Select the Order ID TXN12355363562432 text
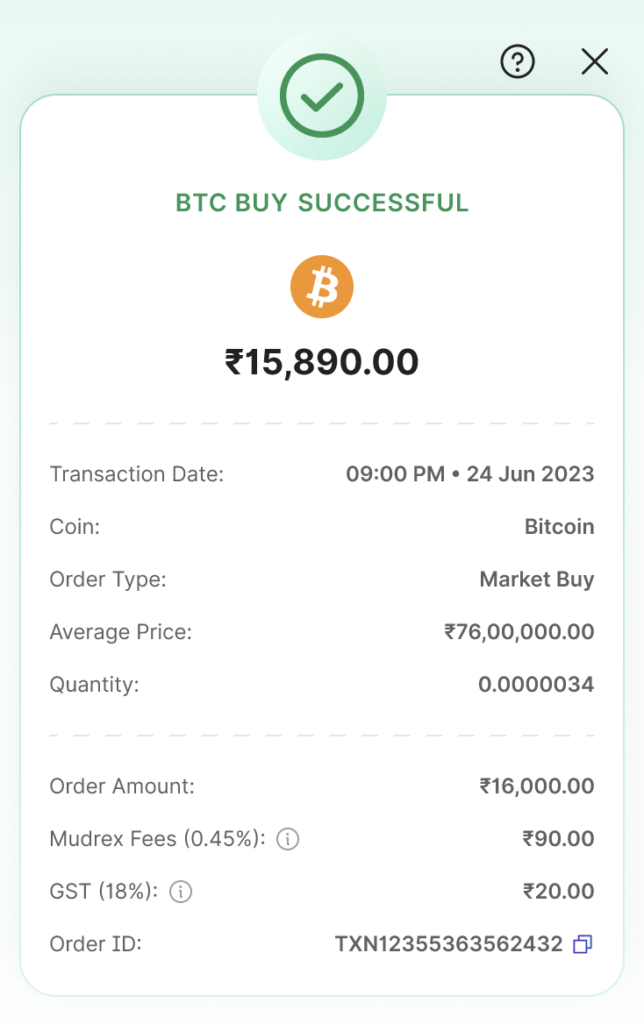This screenshot has width=644, height=1024. coord(448,943)
